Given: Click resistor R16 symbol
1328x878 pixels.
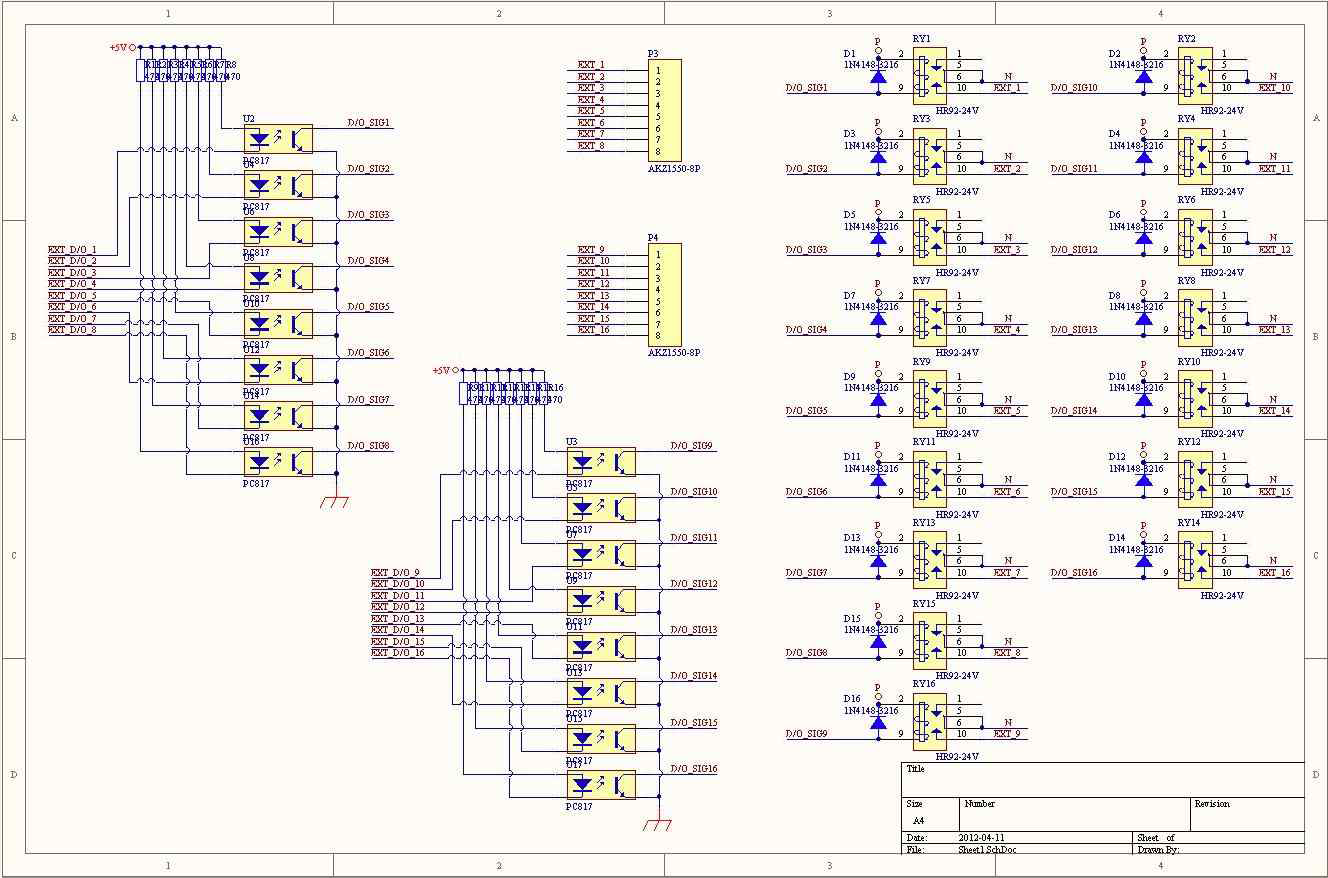Looking at the screenshot, I should pyautogui.click(x=543, y=393).
